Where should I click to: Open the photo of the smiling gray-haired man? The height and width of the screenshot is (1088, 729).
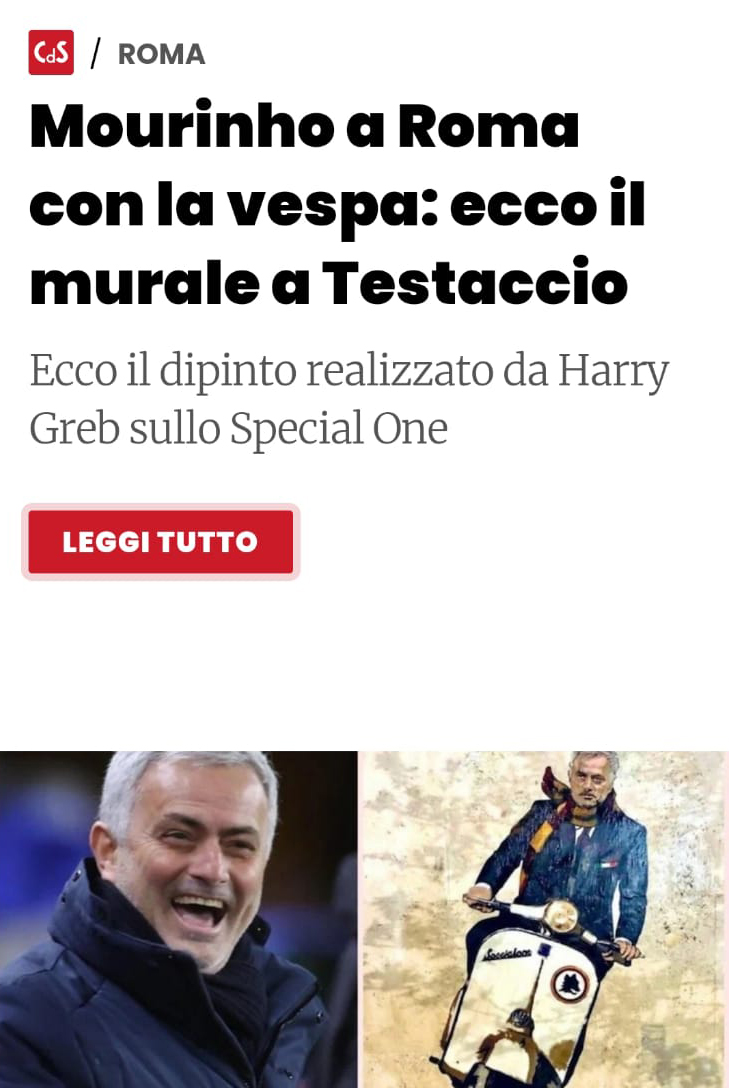click(x=178, y=919)
